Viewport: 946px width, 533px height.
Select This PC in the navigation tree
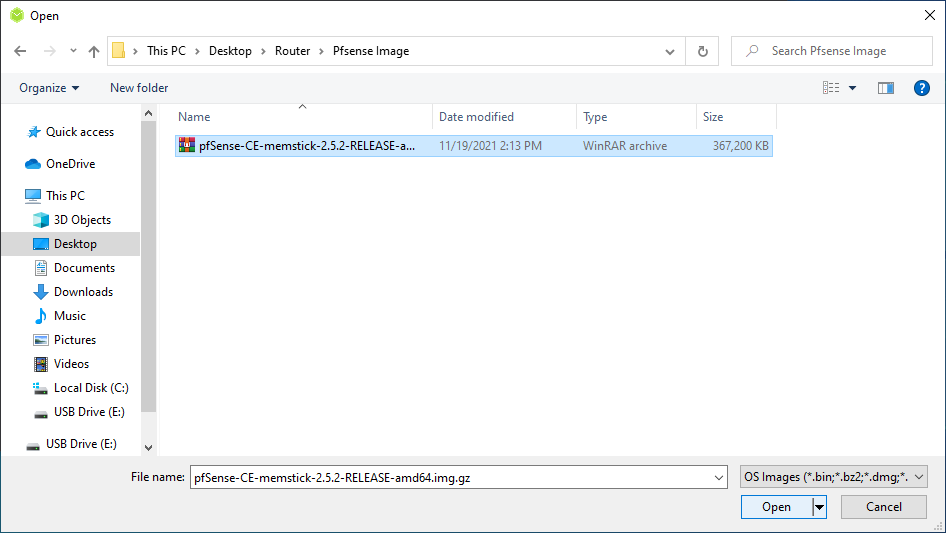click(x=65, y=196)
